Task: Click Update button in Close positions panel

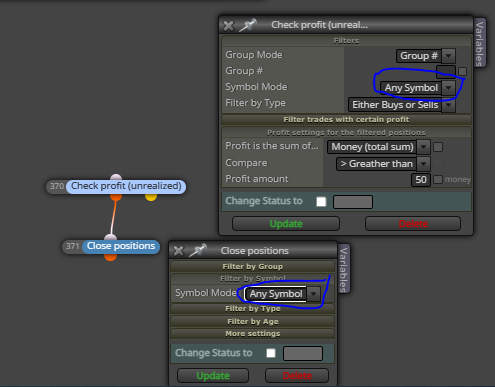Action: pos(213,376)
